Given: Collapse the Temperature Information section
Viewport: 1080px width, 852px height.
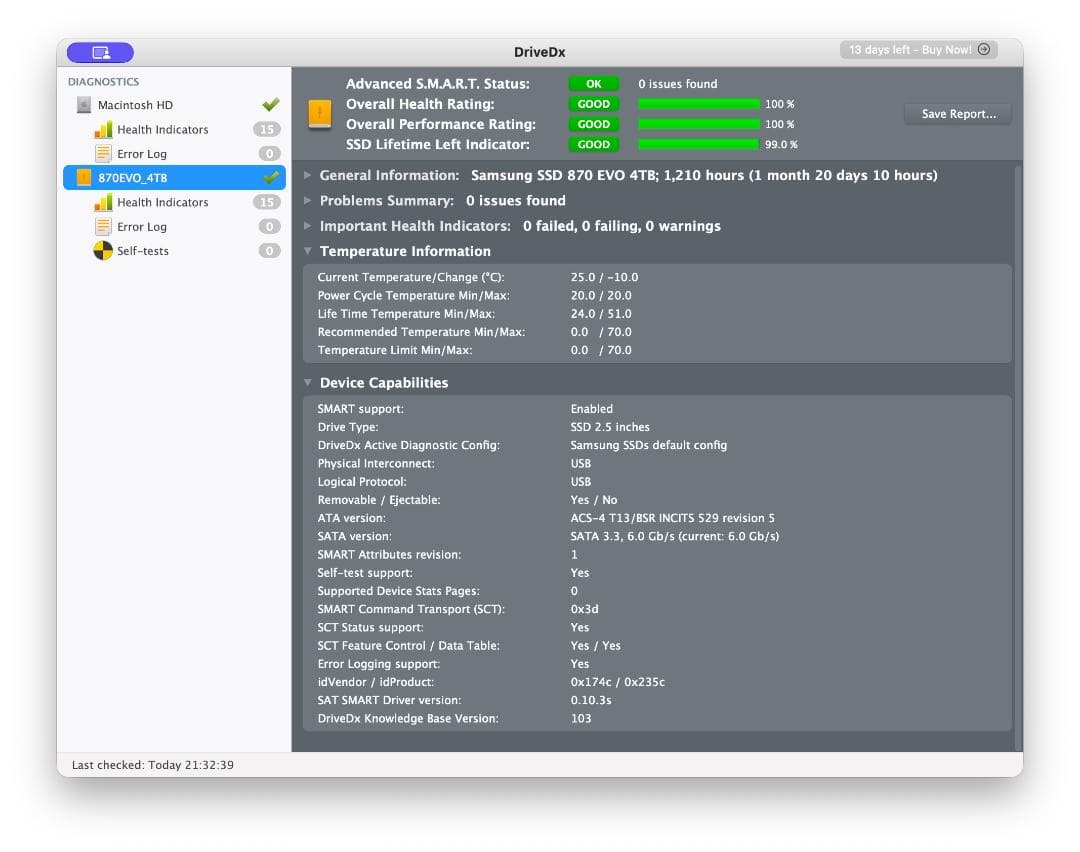Looking at the screenshot, I should (x=308, y=252).
